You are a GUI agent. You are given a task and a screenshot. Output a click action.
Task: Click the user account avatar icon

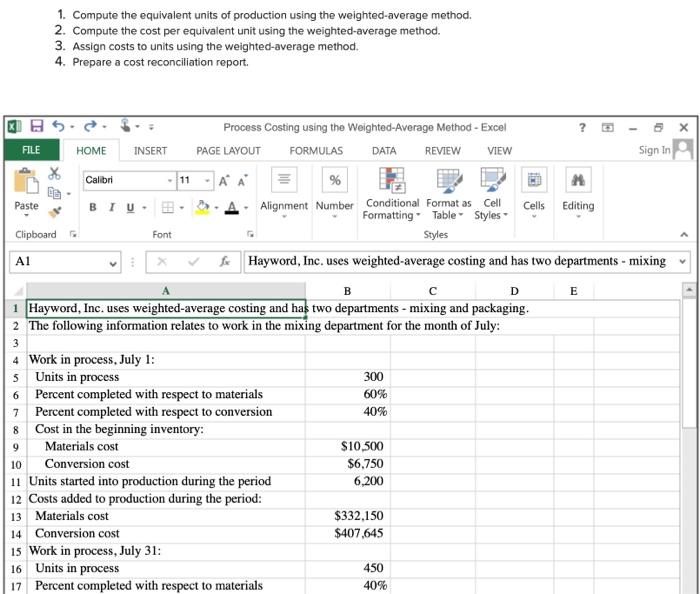[683, 149]
